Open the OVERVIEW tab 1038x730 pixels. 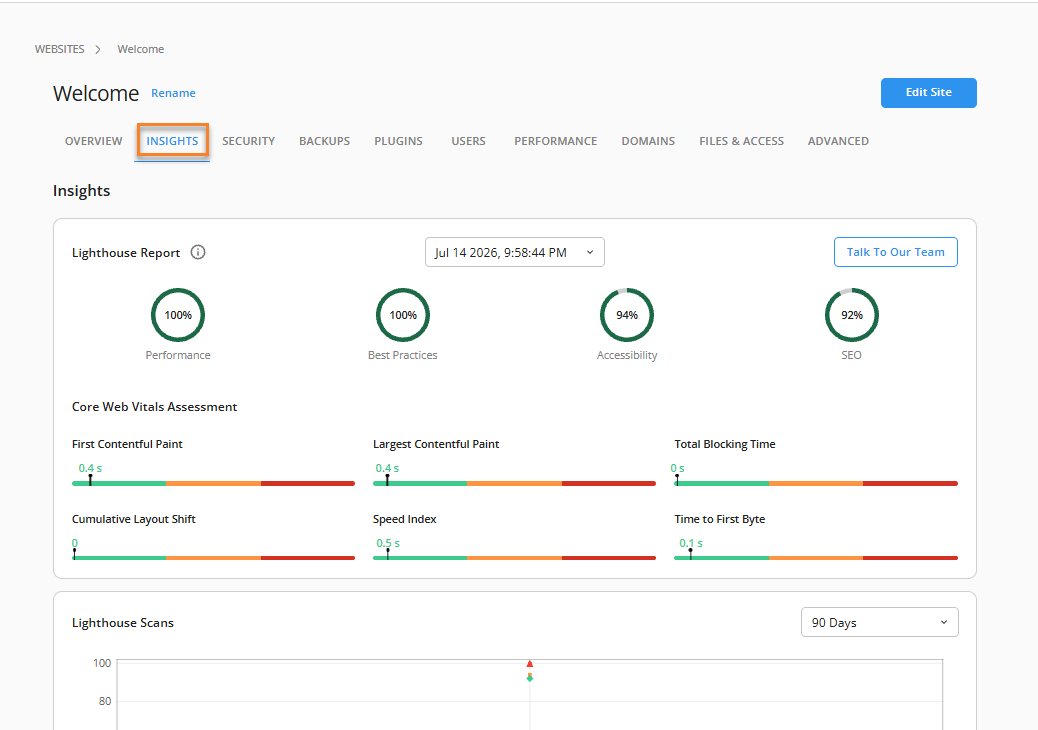pyautogui.click(x=93, y=141)
